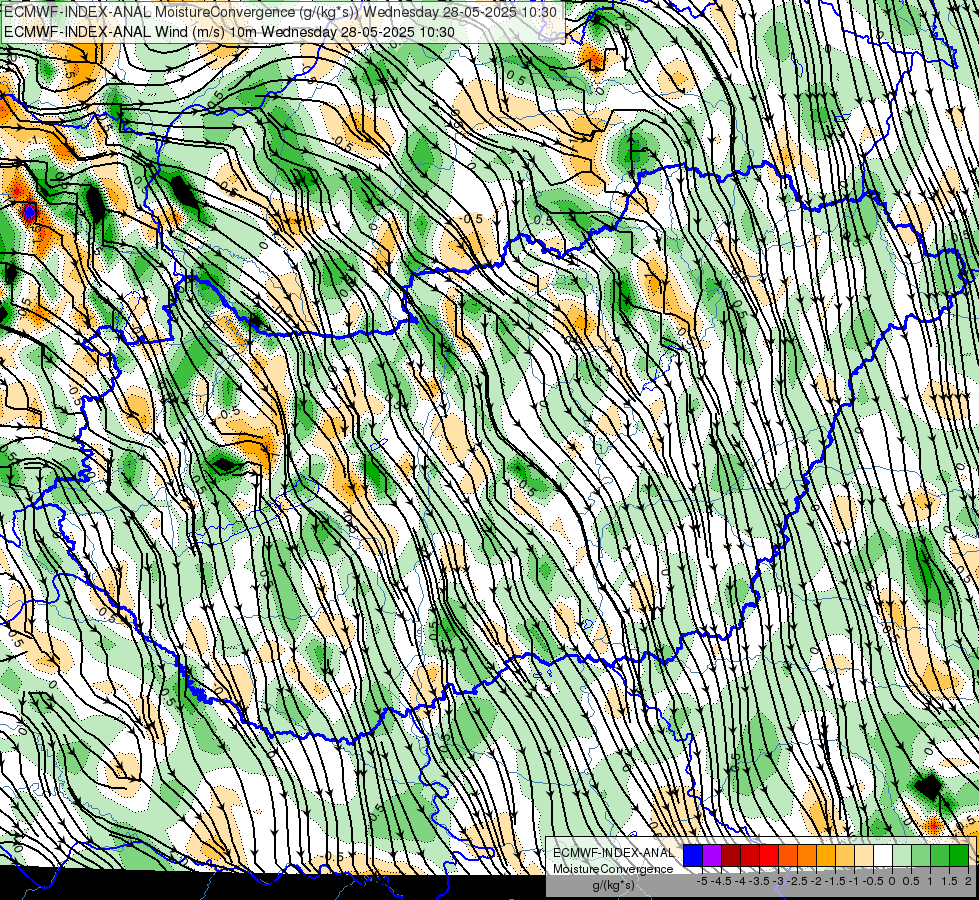Click the blue legend swatch below -5

pyautogui.click(x=693, y=855)
